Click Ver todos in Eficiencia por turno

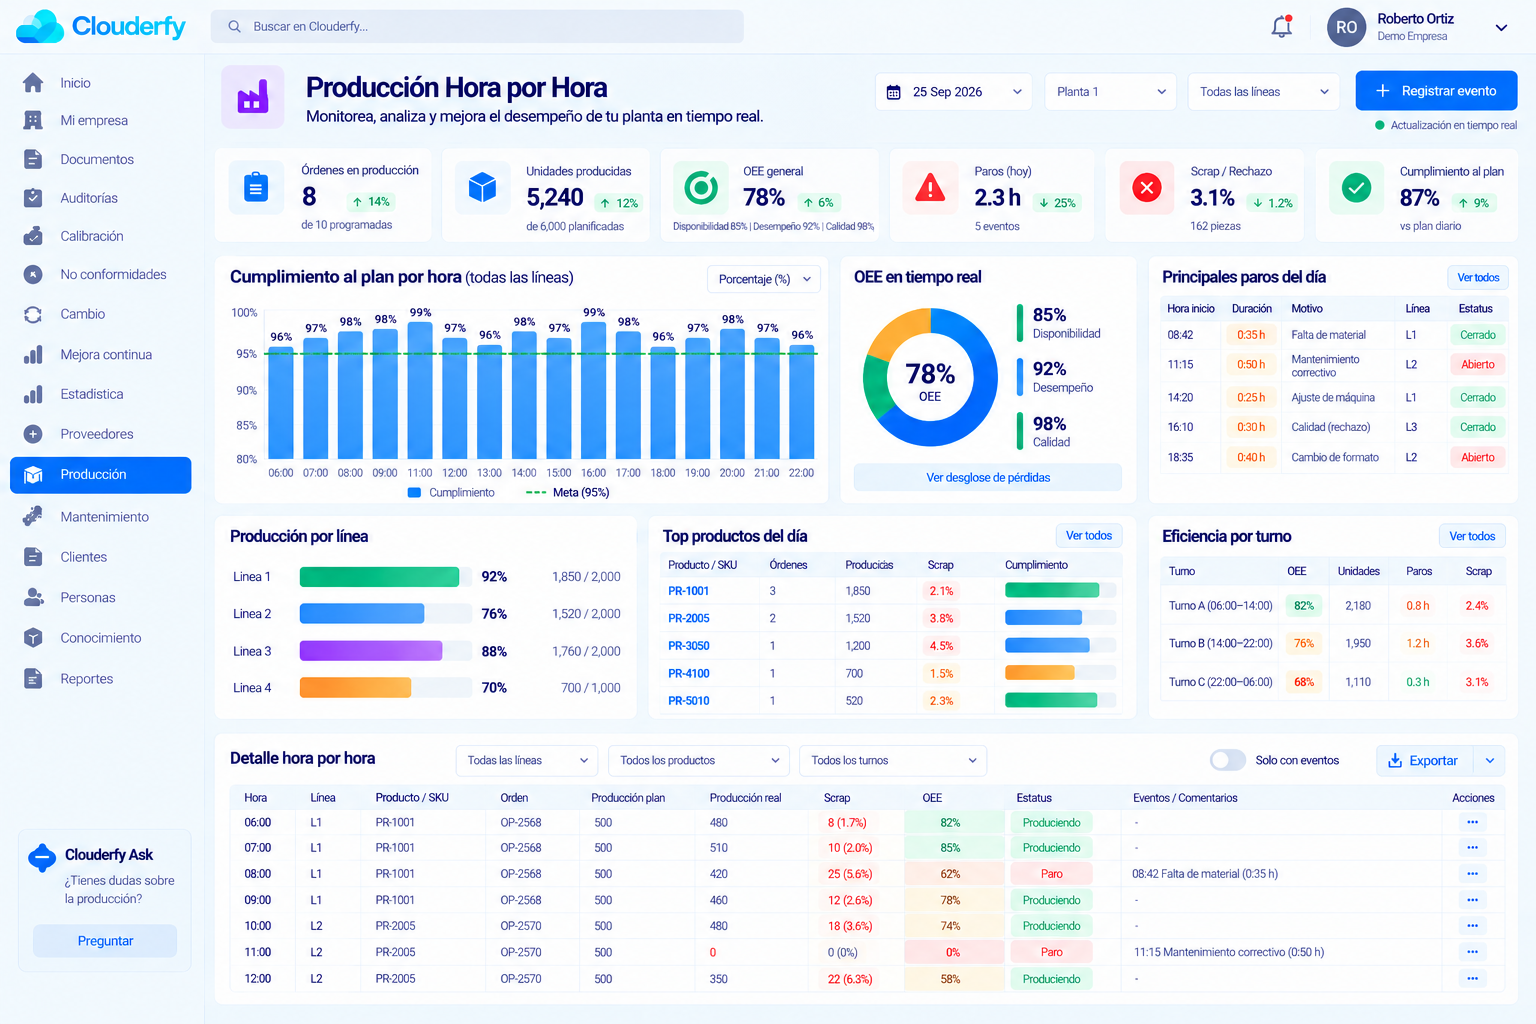[1472, 536]
